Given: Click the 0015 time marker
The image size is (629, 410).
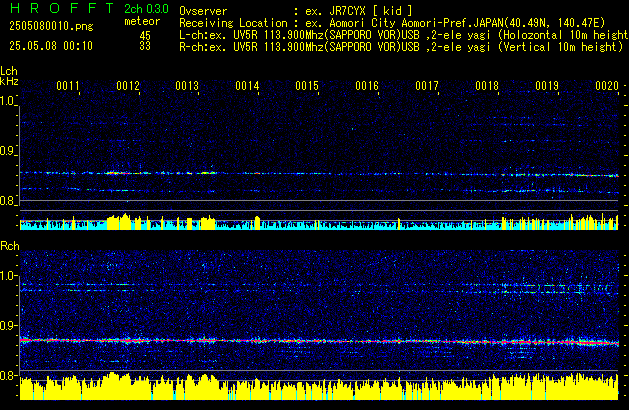Looking at the screenshot, I should (307, 86).
